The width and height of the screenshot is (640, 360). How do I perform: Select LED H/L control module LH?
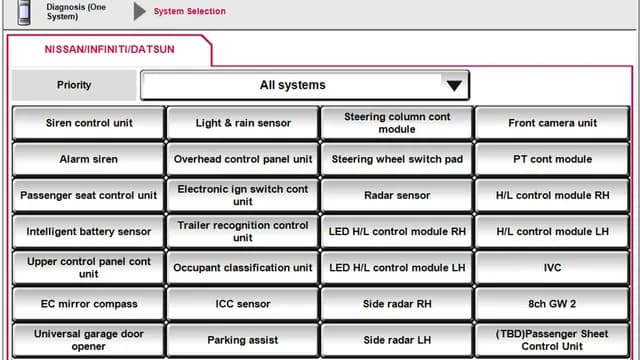397,268
